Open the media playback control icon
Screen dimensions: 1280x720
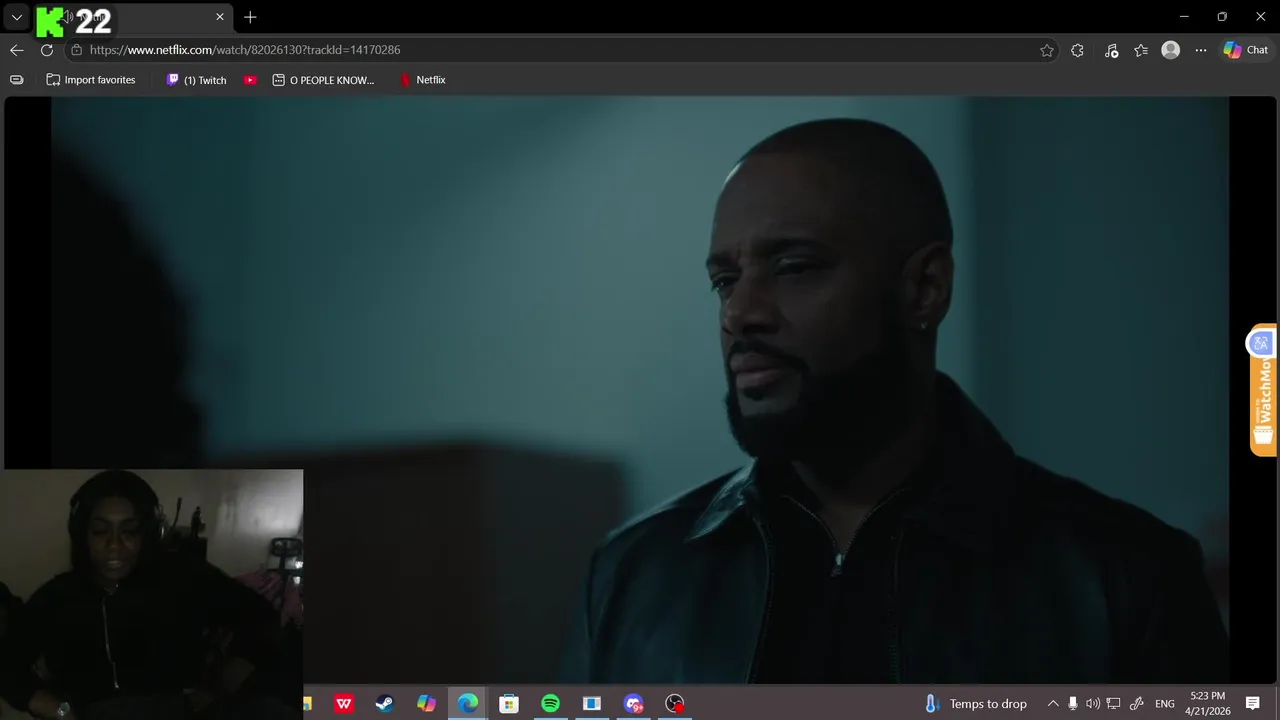1111,50
